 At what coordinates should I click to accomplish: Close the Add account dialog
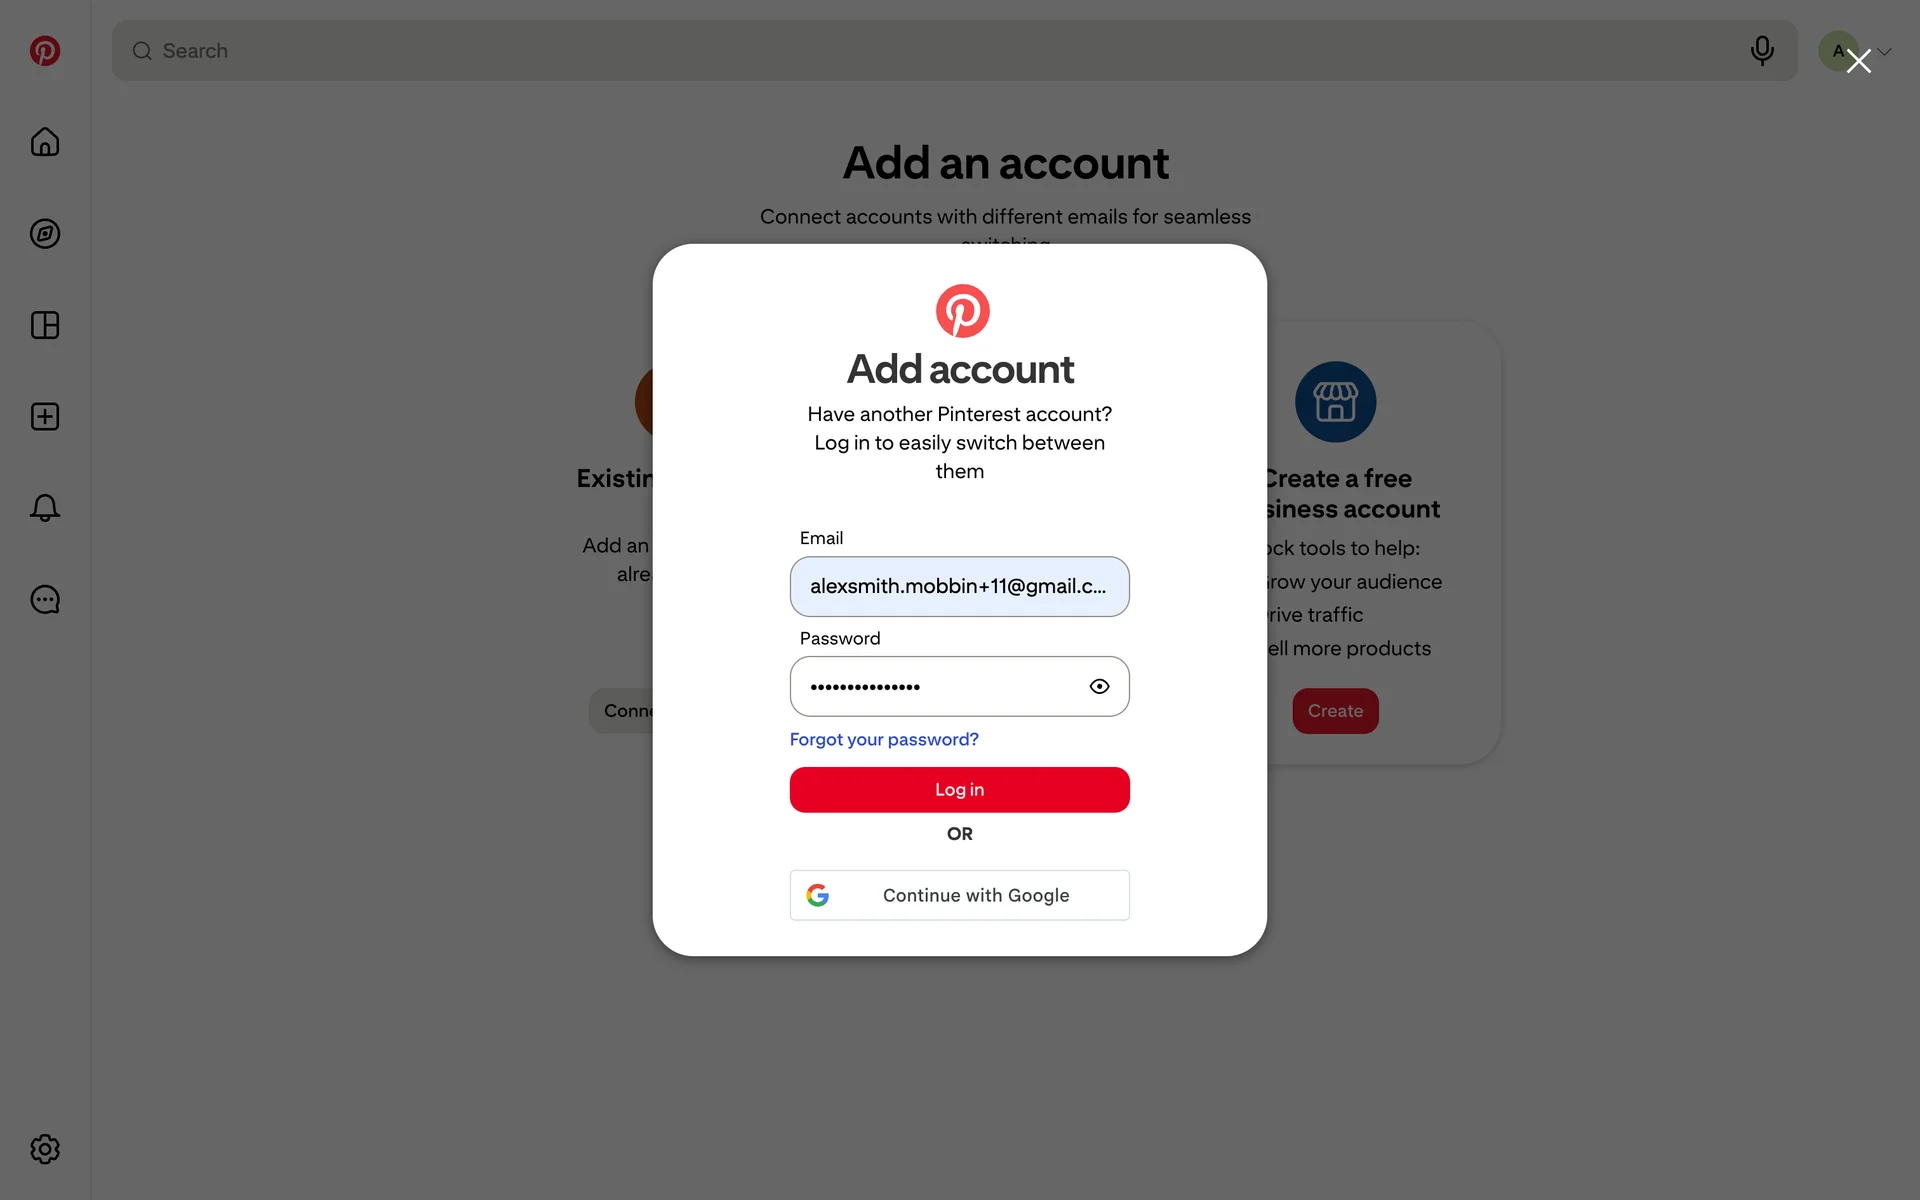coord(1859,62)
